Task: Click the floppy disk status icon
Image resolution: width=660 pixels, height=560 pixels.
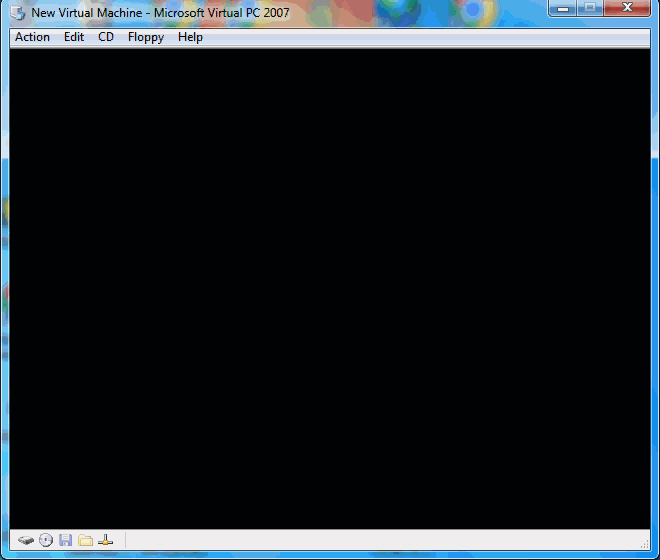Action: (x=65, y=540)
